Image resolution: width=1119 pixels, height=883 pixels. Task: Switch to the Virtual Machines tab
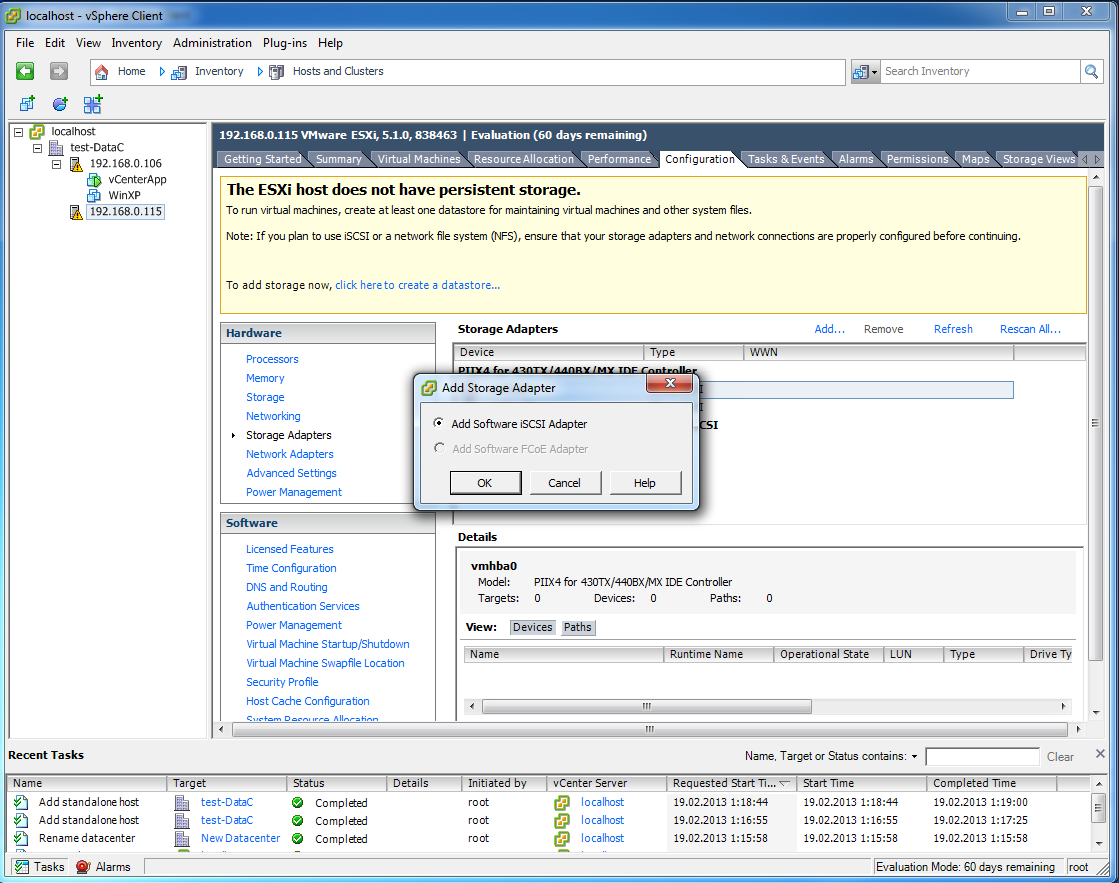click(419, 159)
